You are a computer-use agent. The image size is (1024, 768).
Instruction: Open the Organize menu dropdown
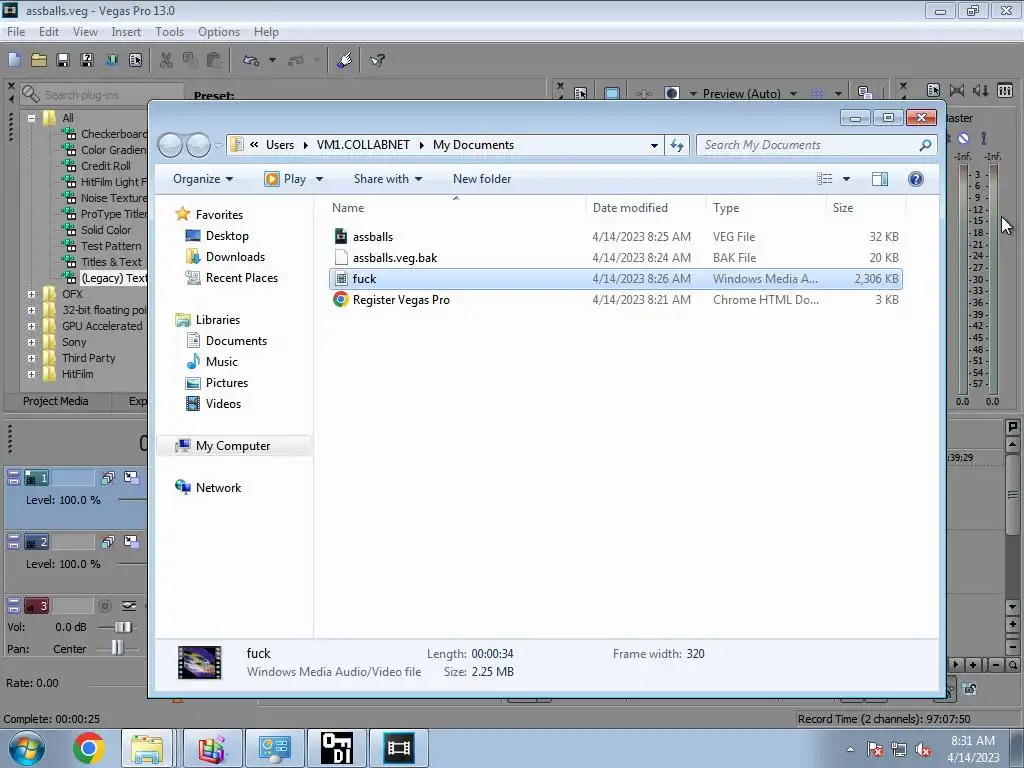coord(202,179)
